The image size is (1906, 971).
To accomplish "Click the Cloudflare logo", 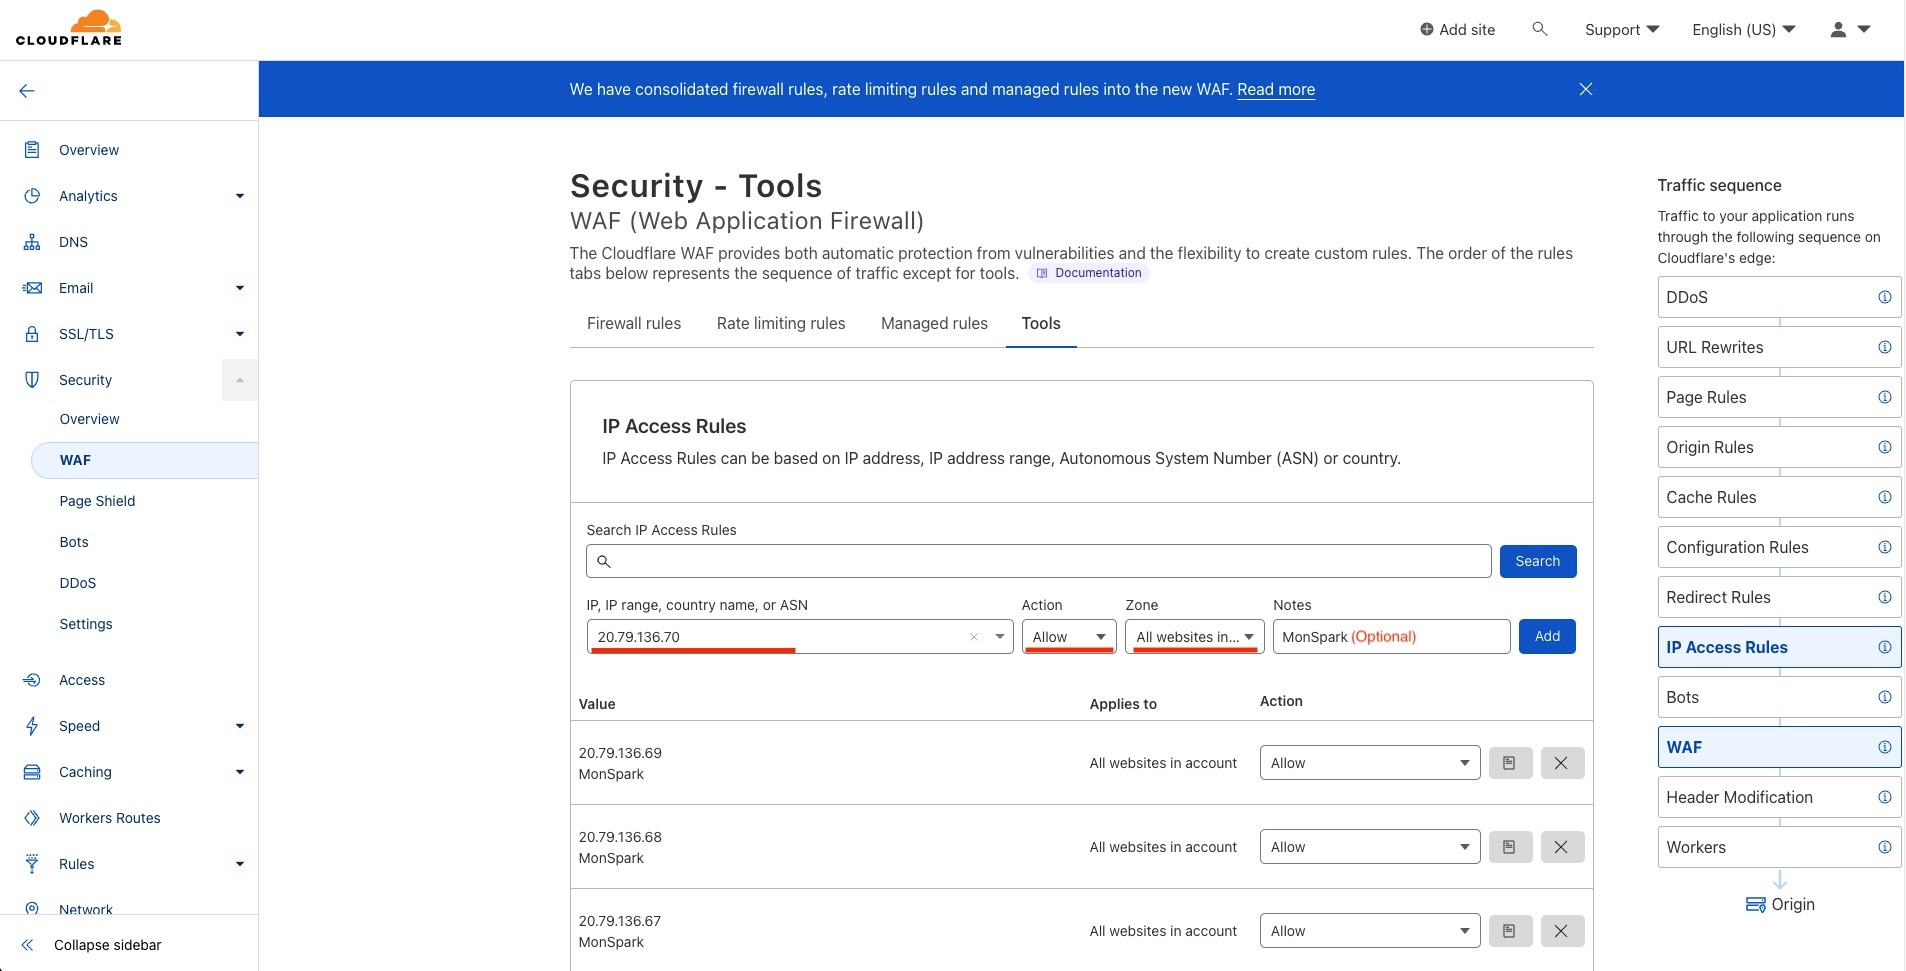I will (69, 28).
